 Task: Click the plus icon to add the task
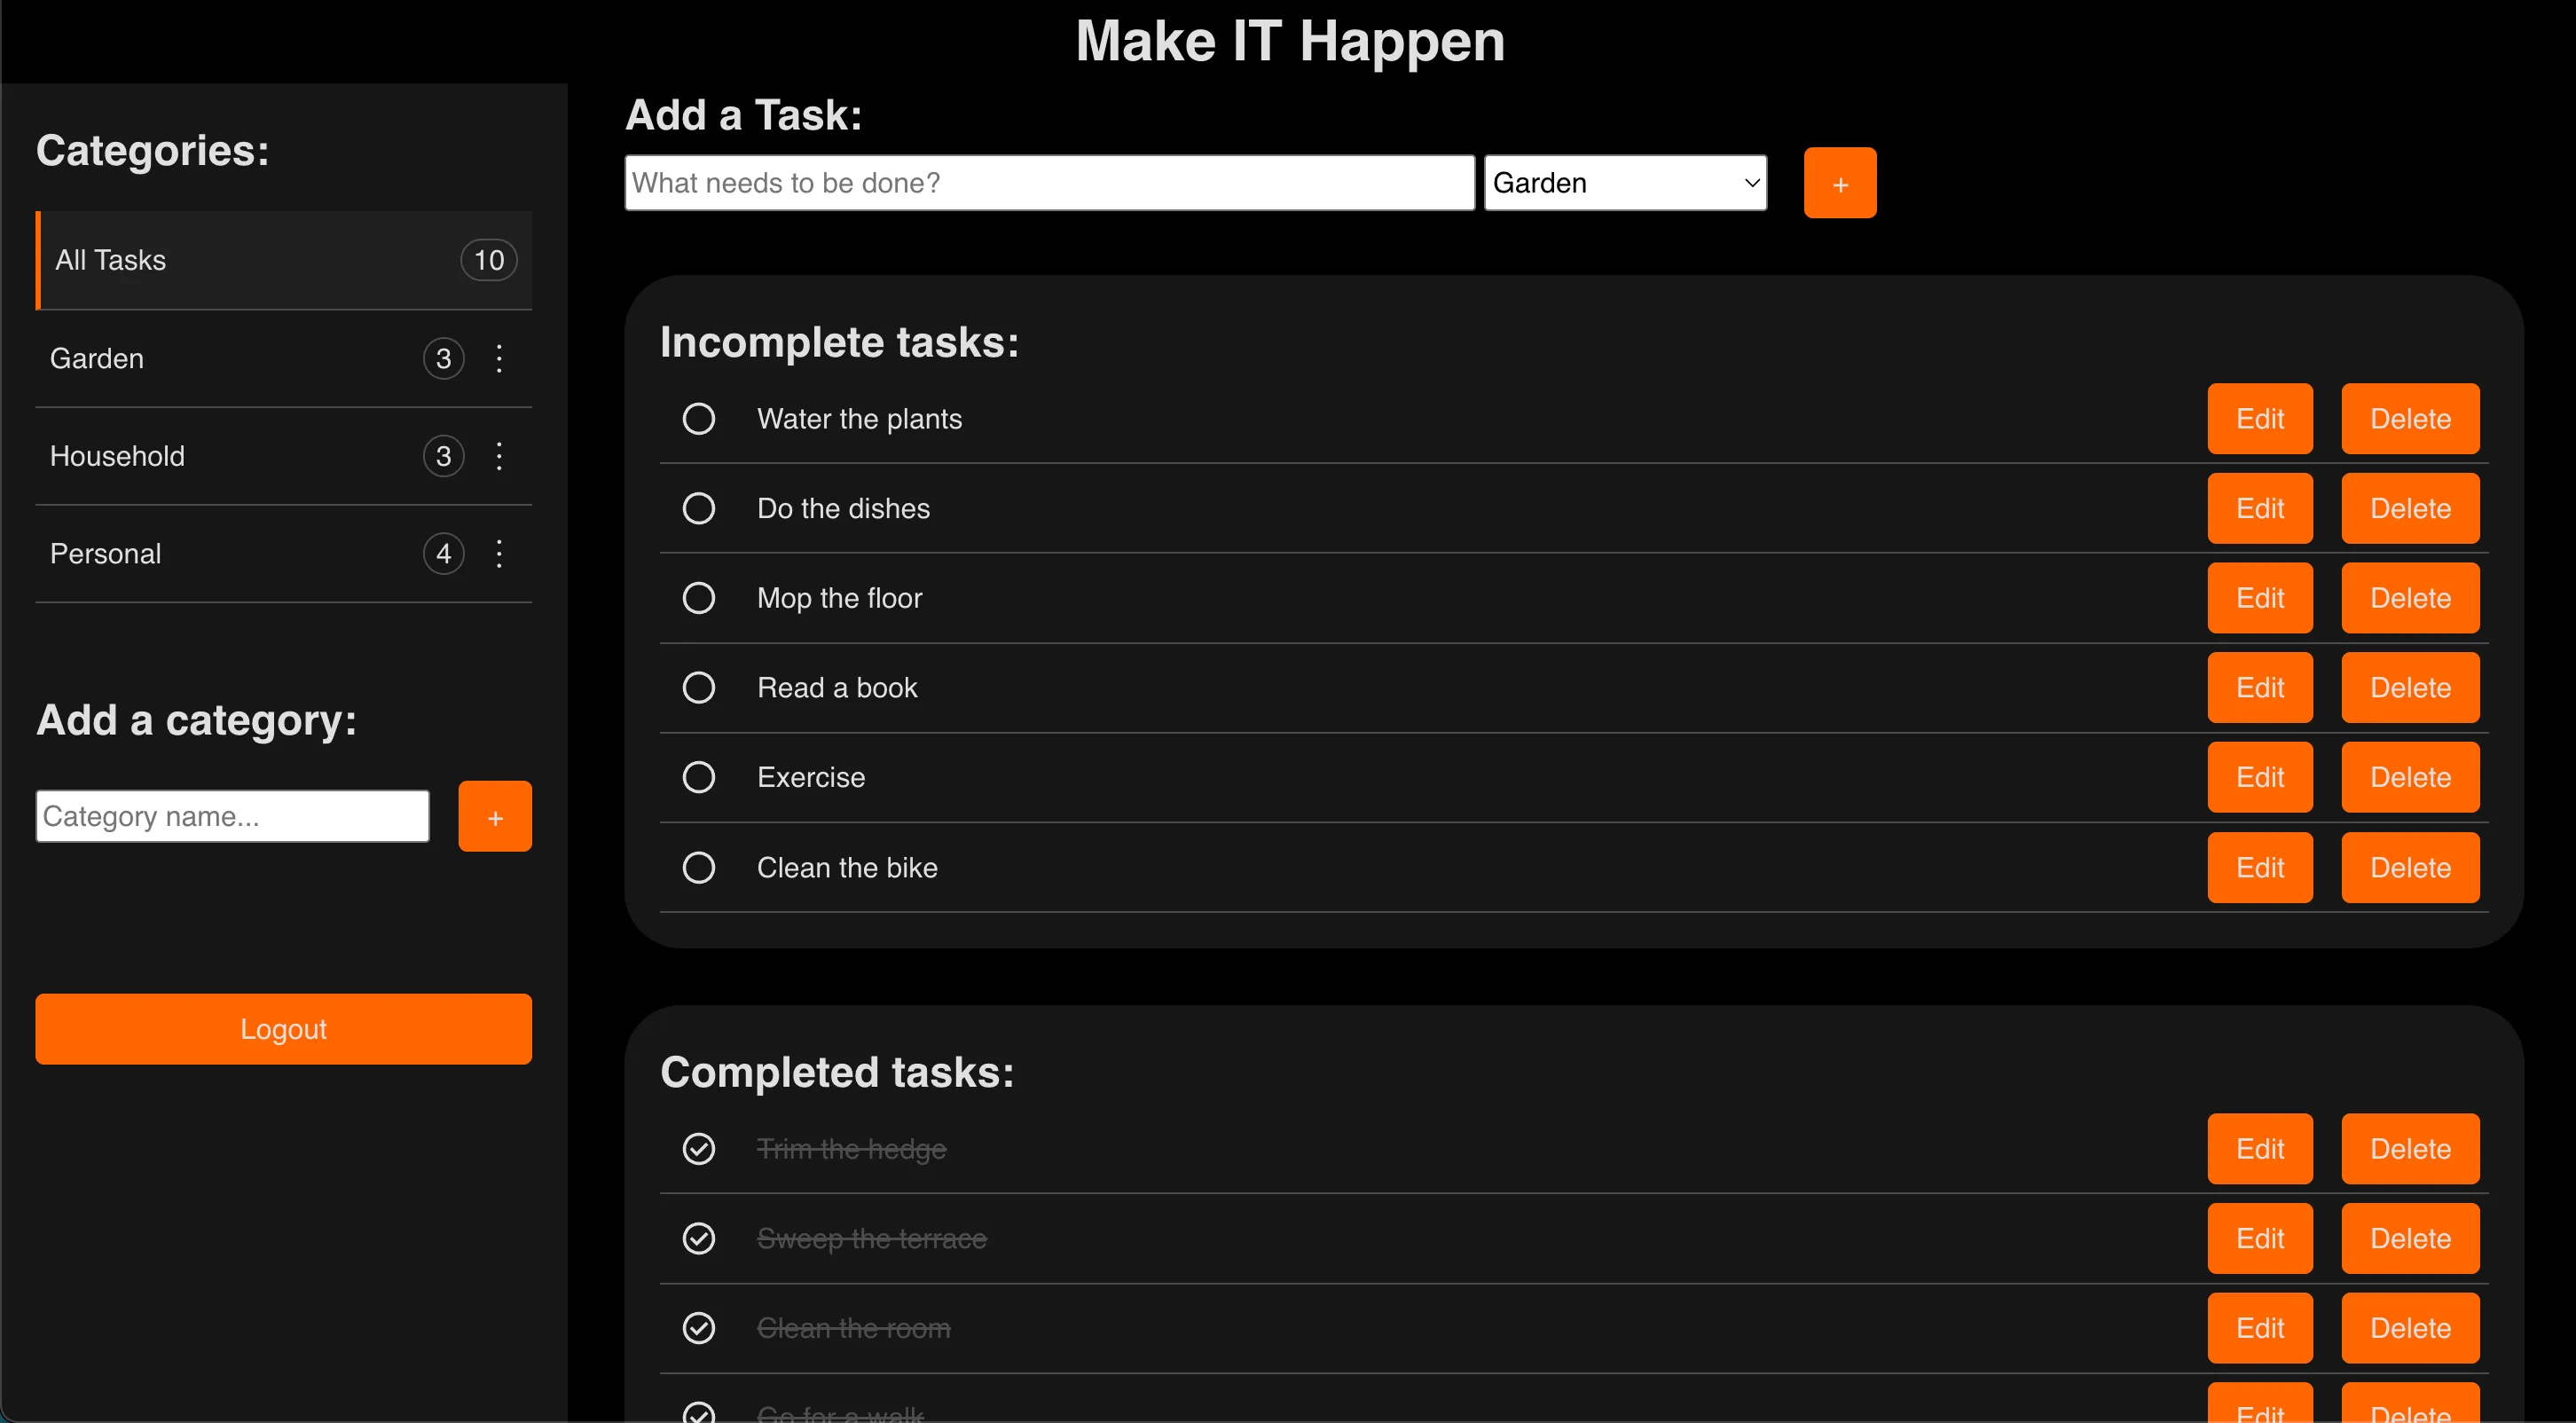[1839, 182]
